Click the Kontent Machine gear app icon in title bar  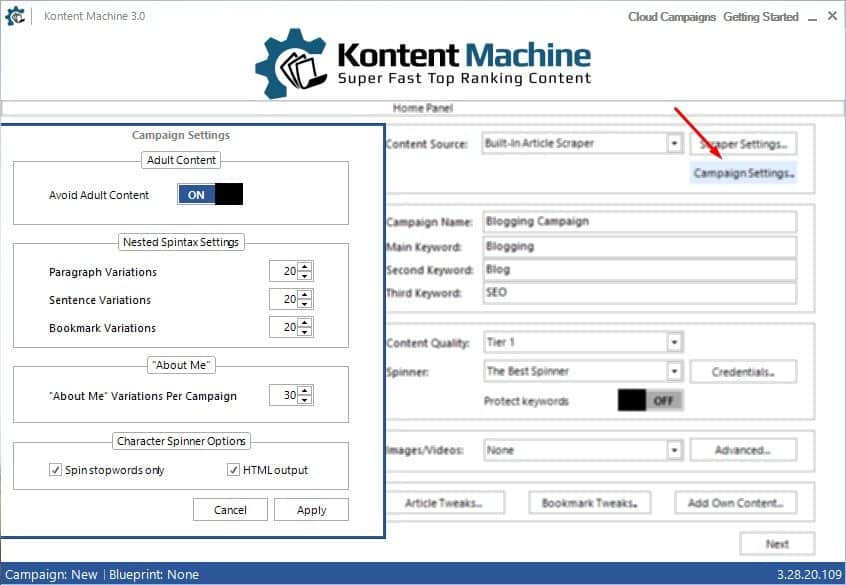pyautogui.click(x=15, y=16)
